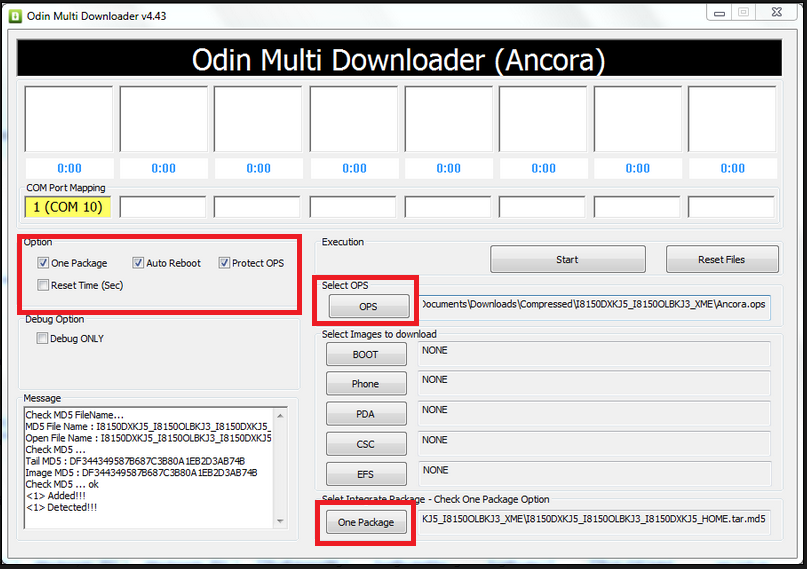The image size is (807, 569).
Task: Click the Ancora.ops path field
Action: (x=594, y=307)
